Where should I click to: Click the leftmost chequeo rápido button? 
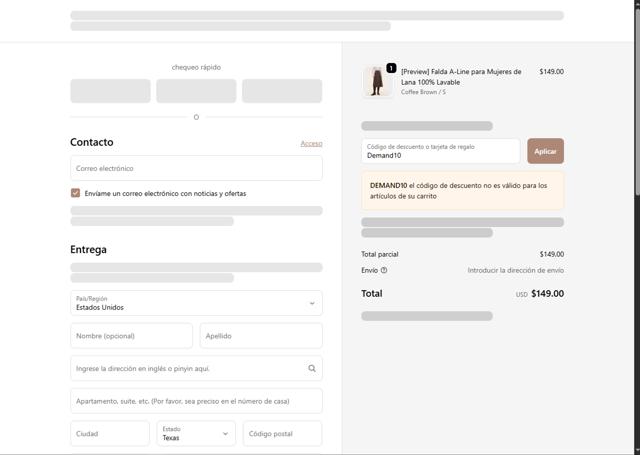click(x=110, y=91)
